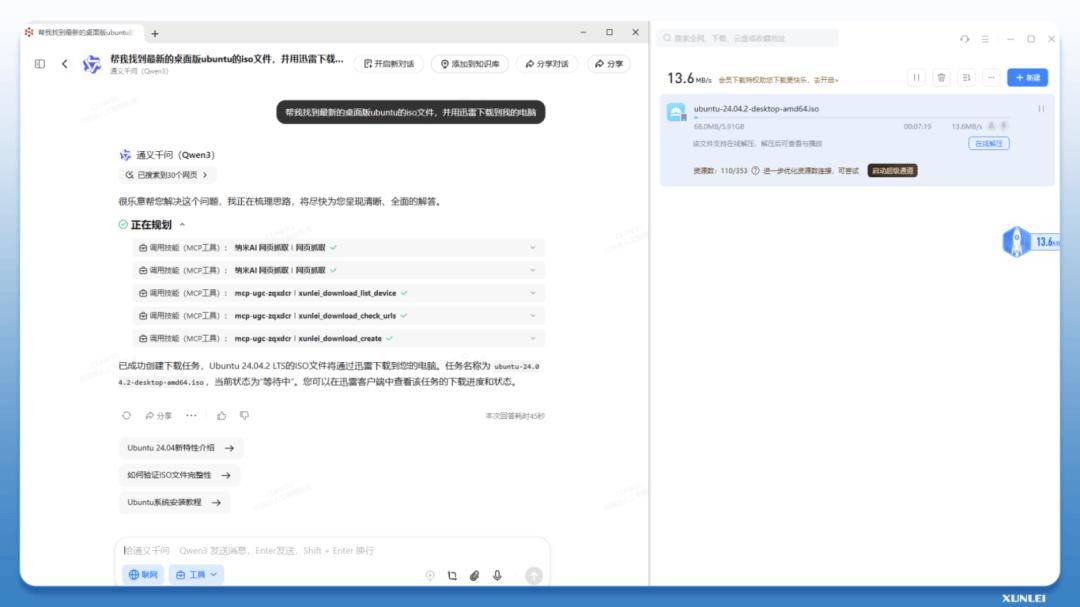The image size is (1080, 607).
Task: Click the ubuntu iso download progress bar
Action: point(851,118)
